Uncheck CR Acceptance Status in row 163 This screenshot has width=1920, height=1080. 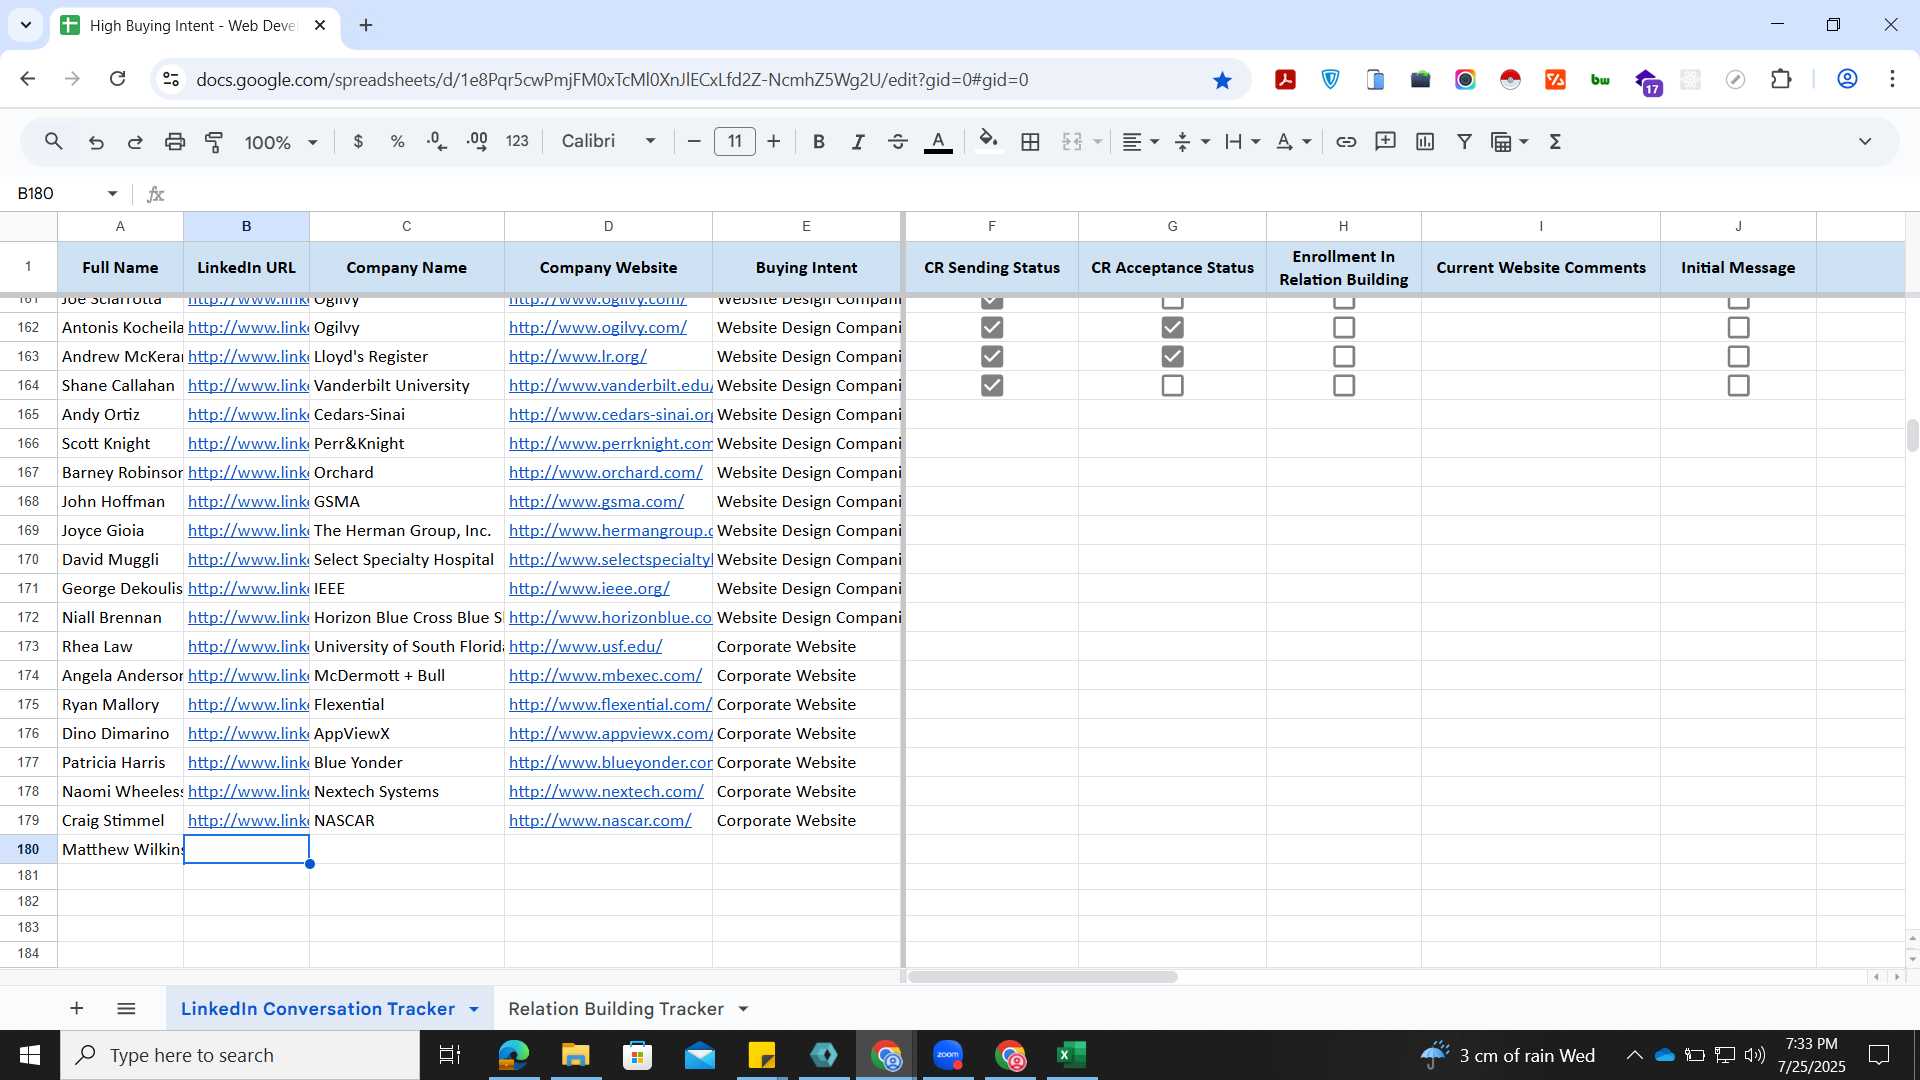click(1172, 356)
